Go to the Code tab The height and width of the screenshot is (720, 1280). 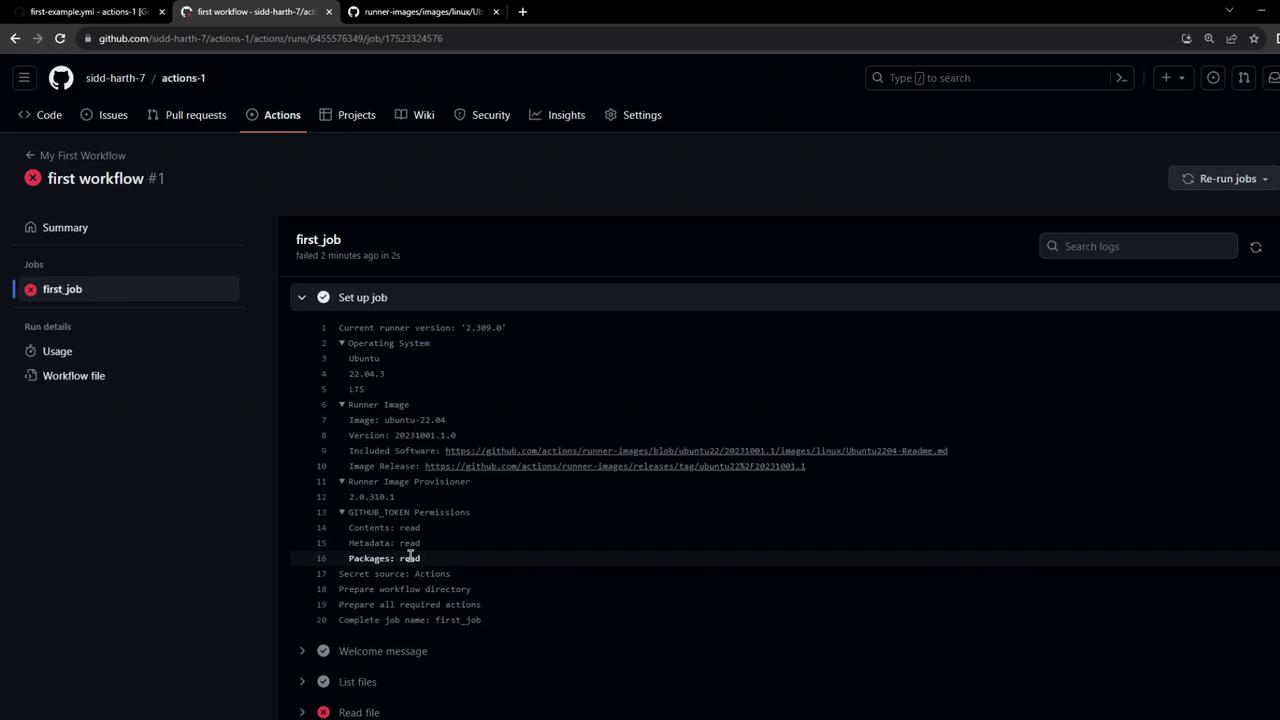click(x=40, y=115)
